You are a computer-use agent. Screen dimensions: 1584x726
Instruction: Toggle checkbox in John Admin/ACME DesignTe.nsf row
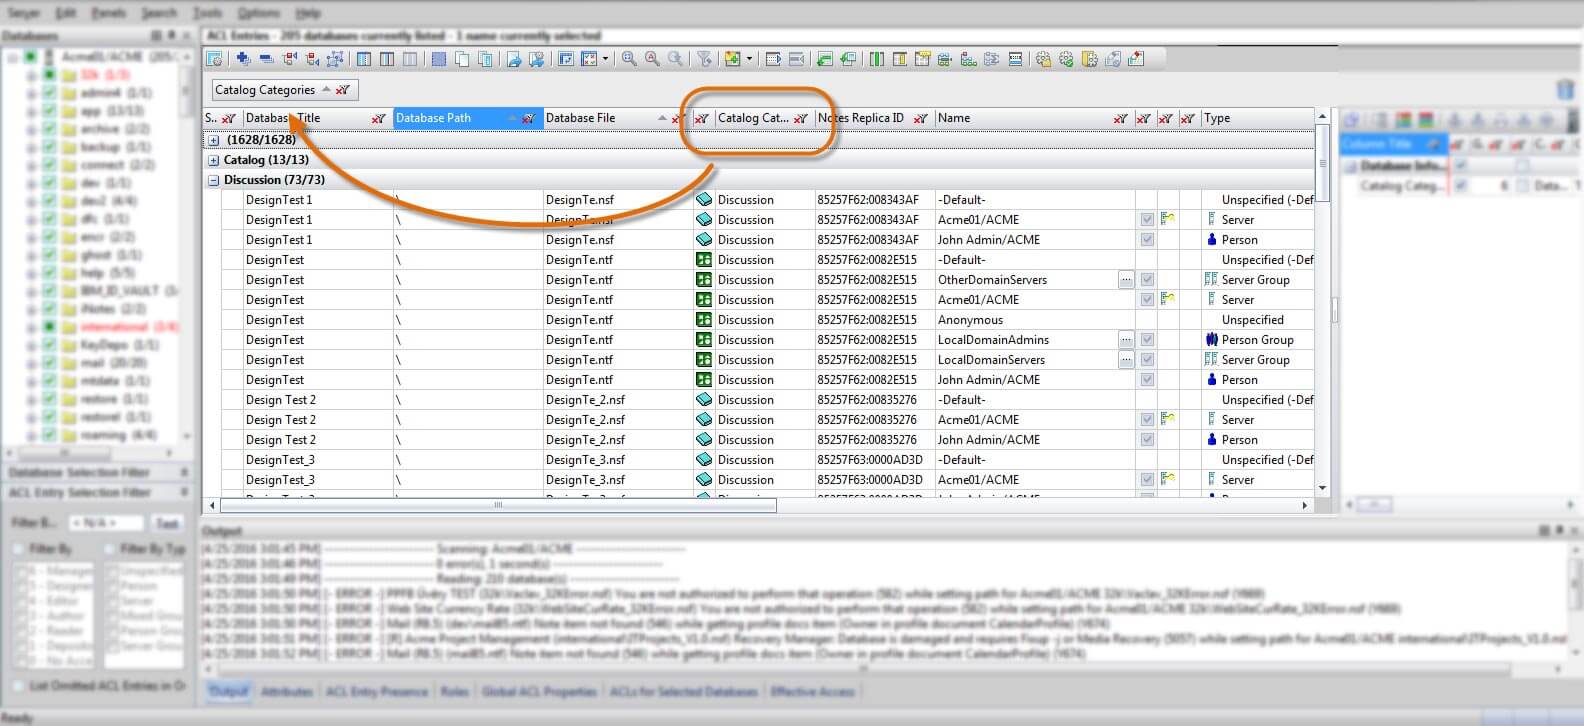click(1147, 240)
